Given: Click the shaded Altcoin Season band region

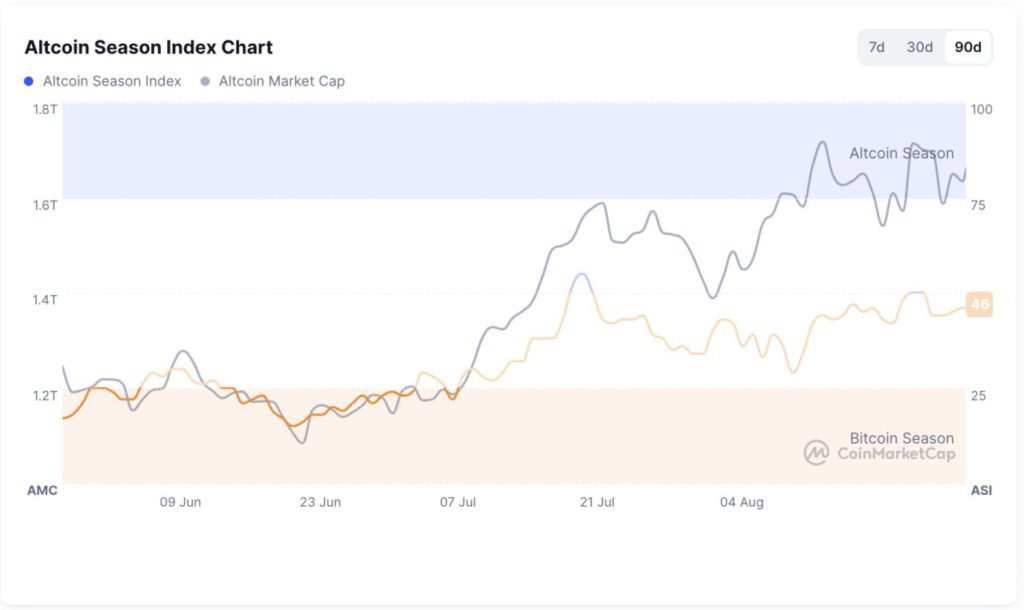Looking at the screenshot, I should click(x=400, y=150).
